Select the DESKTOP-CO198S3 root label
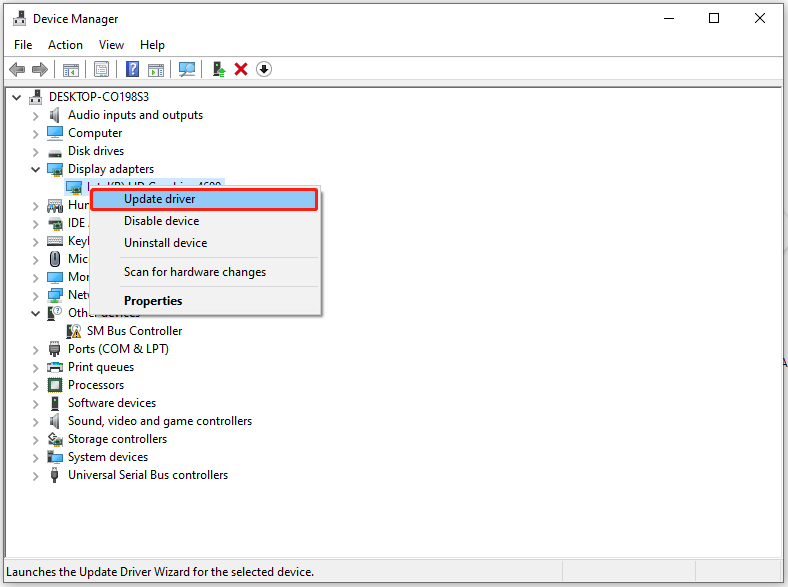This screenshot has height=587, width=788. [x=99, y=96]
